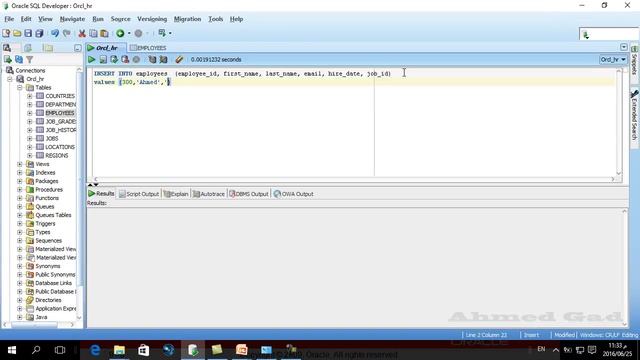
Task: Click the New Connection icon in Connections panel
Action: pos(8,60)
